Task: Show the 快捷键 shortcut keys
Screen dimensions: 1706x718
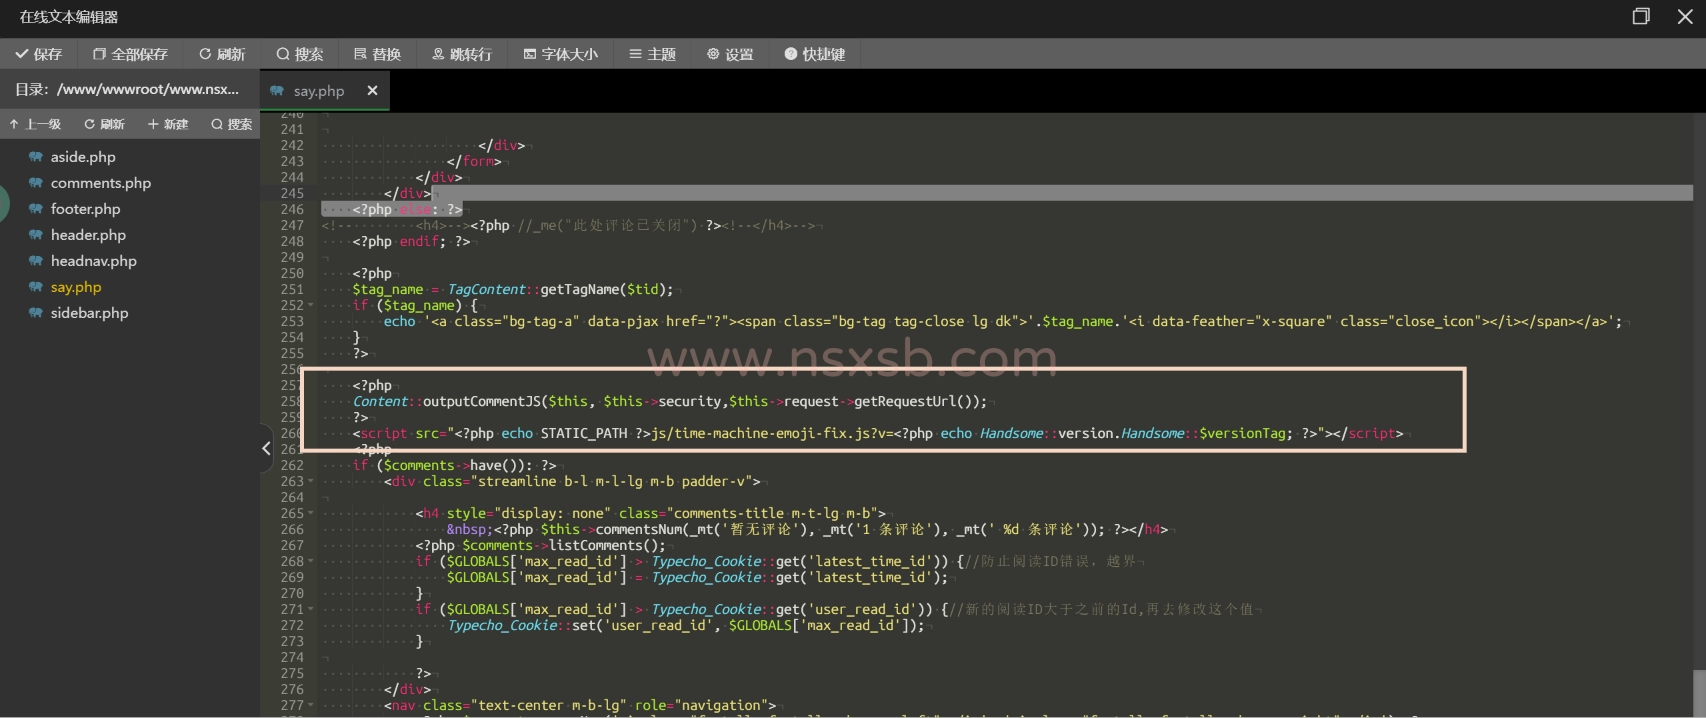Action: click(815, 54)
